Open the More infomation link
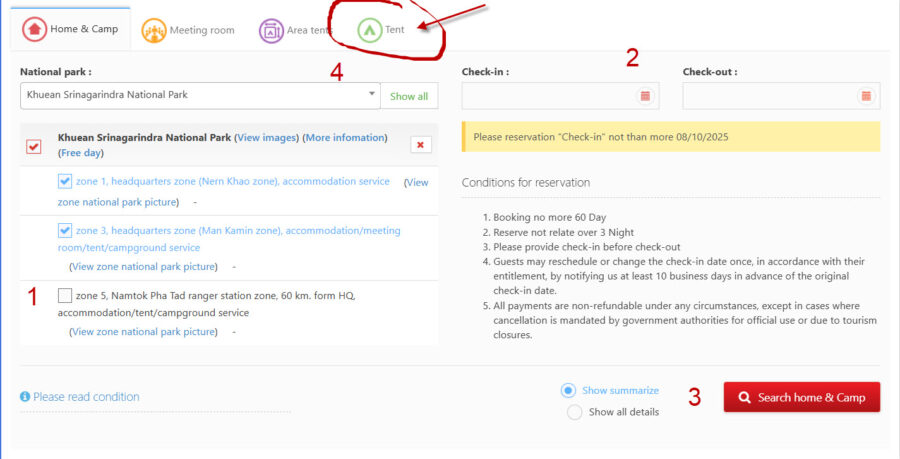This screenshot has height=459, width=900. [x=345, y=138]
